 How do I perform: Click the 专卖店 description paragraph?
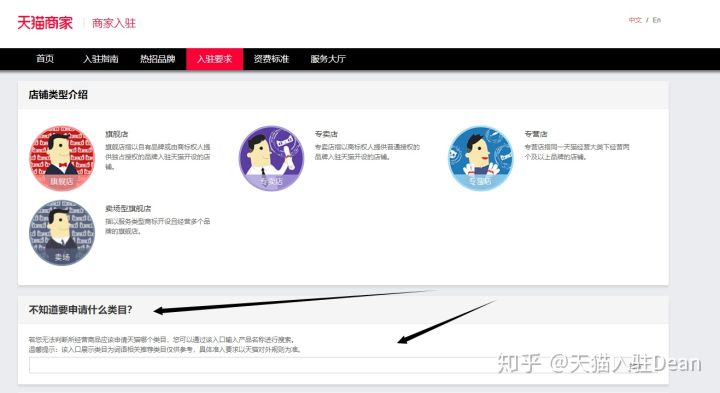[x=367, y=152]
